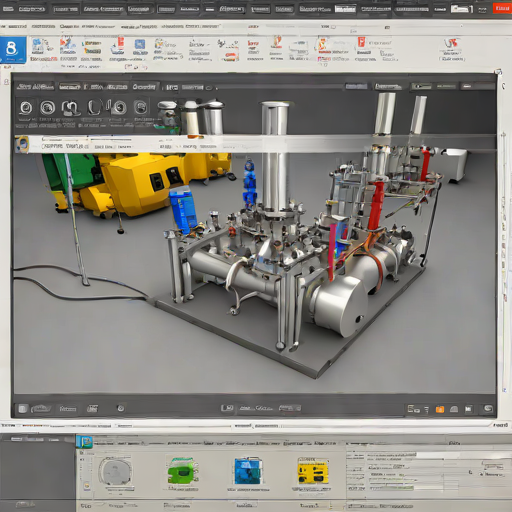
Task: Click the last circular icon in the viewport toolbar row
Action: click(141, 108)
